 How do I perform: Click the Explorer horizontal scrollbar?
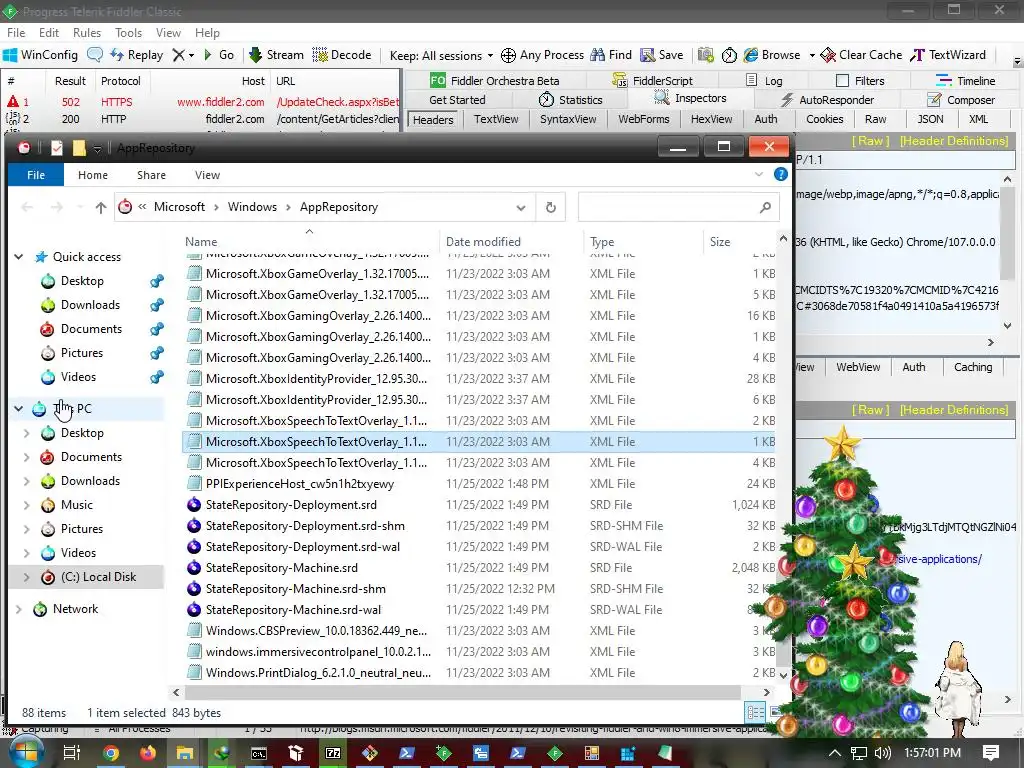pyautogui.click(x=462, y=692)
